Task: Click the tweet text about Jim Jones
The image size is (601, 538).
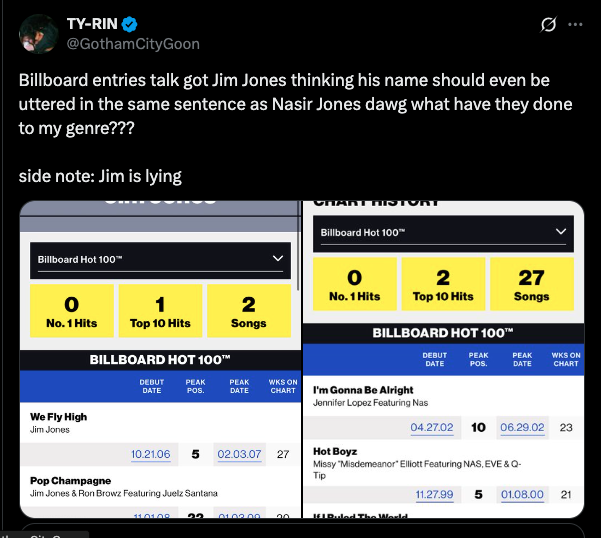Action: coord(296,104)
